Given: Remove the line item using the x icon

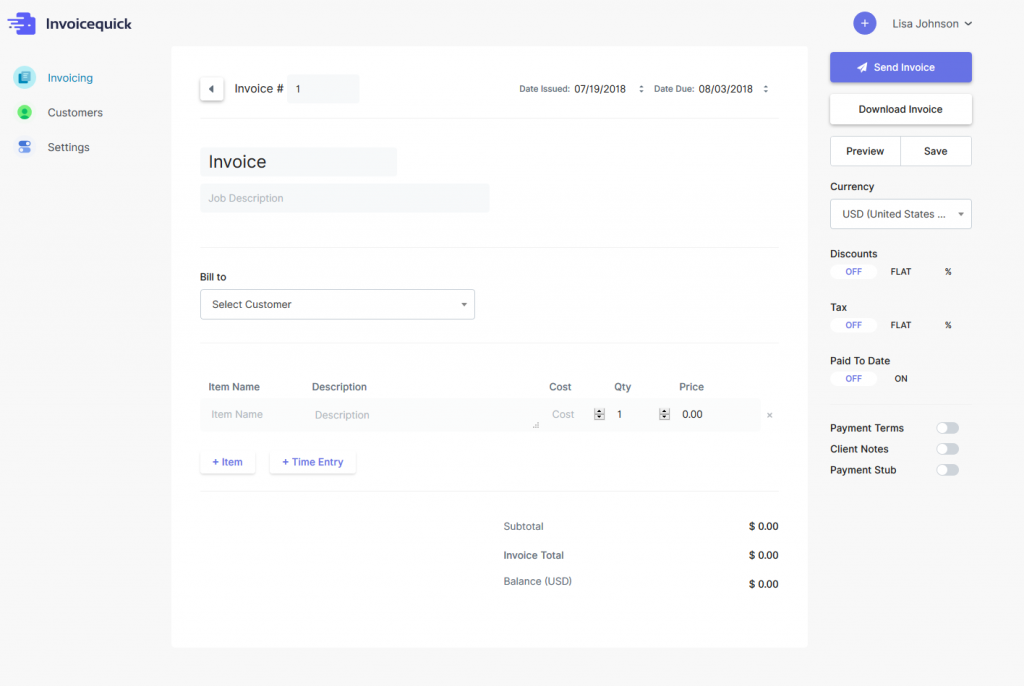Looking at the screenshot, I should click(x=770, y=414).
